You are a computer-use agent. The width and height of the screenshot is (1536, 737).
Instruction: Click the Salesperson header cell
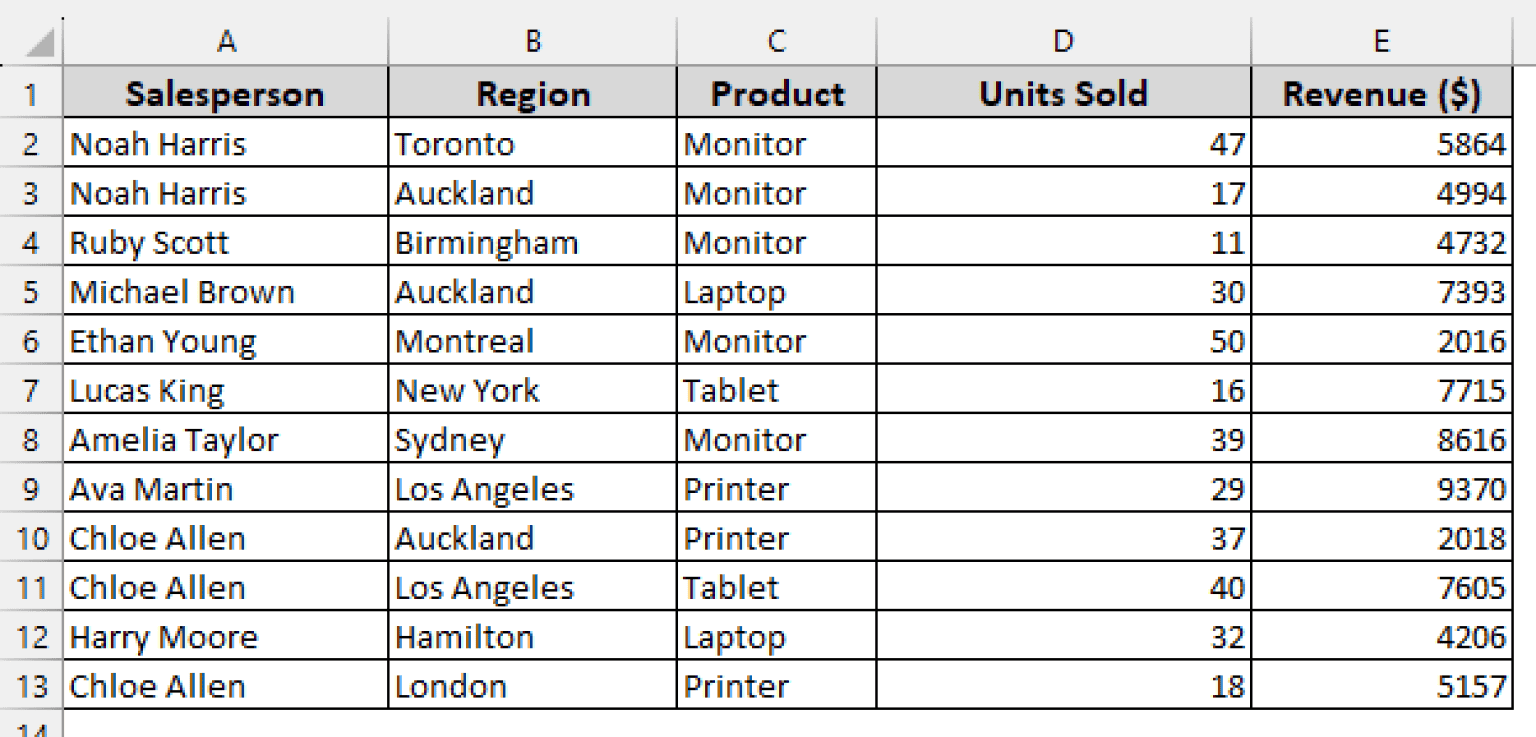point(226,93)
